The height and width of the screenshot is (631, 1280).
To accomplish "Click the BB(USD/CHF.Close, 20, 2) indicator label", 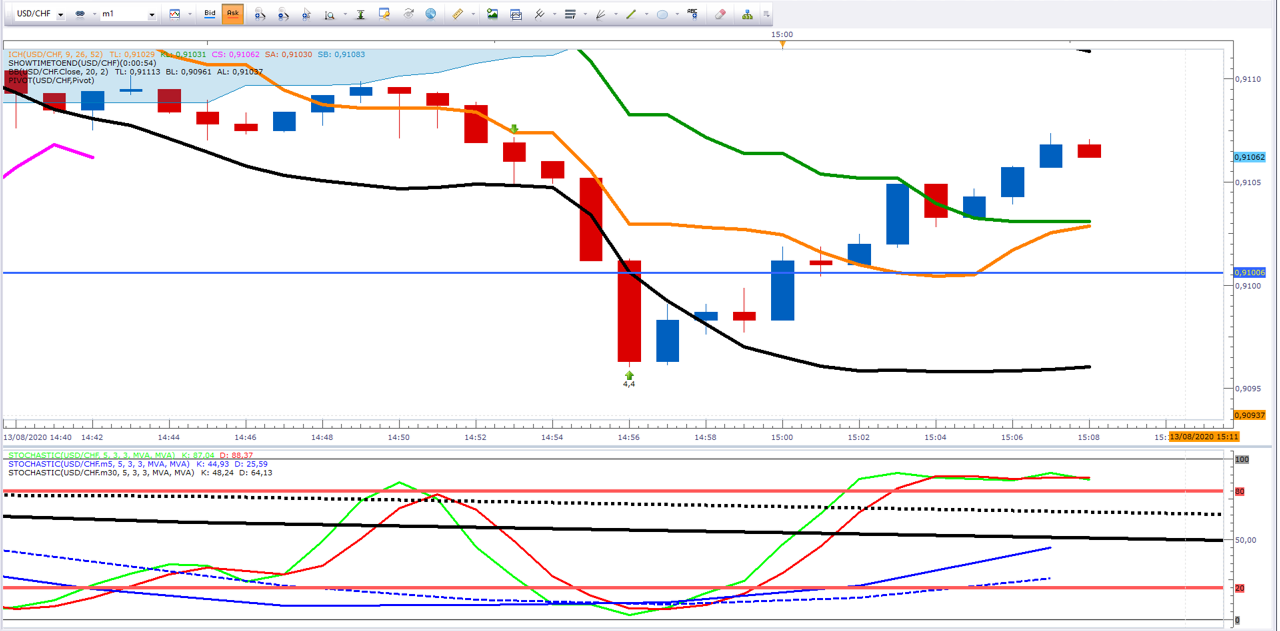I will [x=58, y=72].
